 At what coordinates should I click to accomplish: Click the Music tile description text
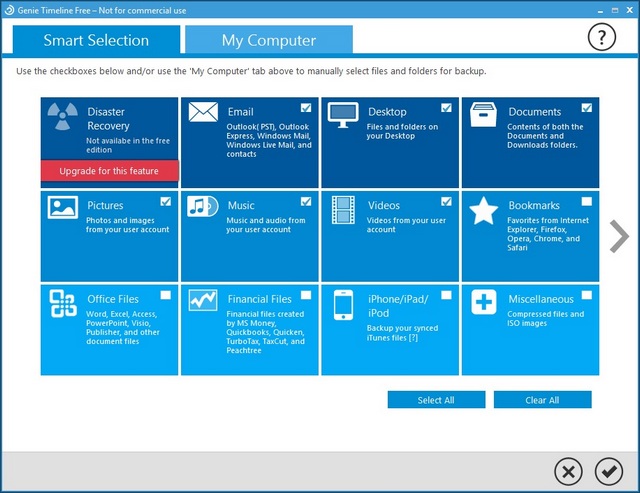pyautogui.click(x=266, y=225)
